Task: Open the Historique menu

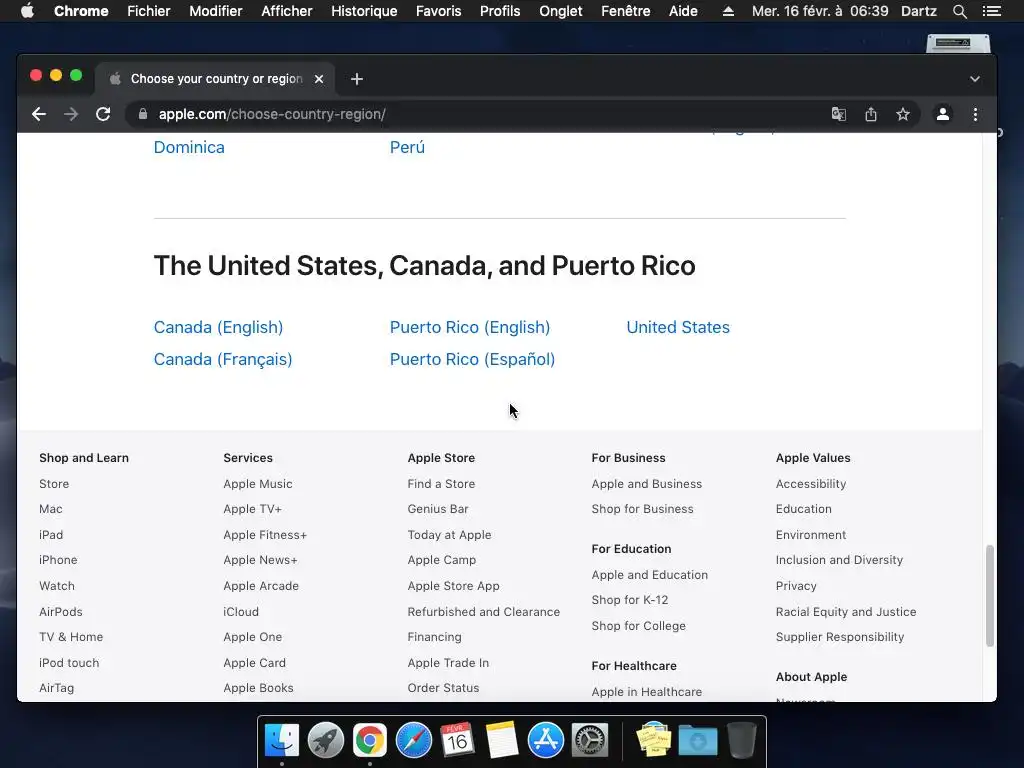Action: coord(364,11)
